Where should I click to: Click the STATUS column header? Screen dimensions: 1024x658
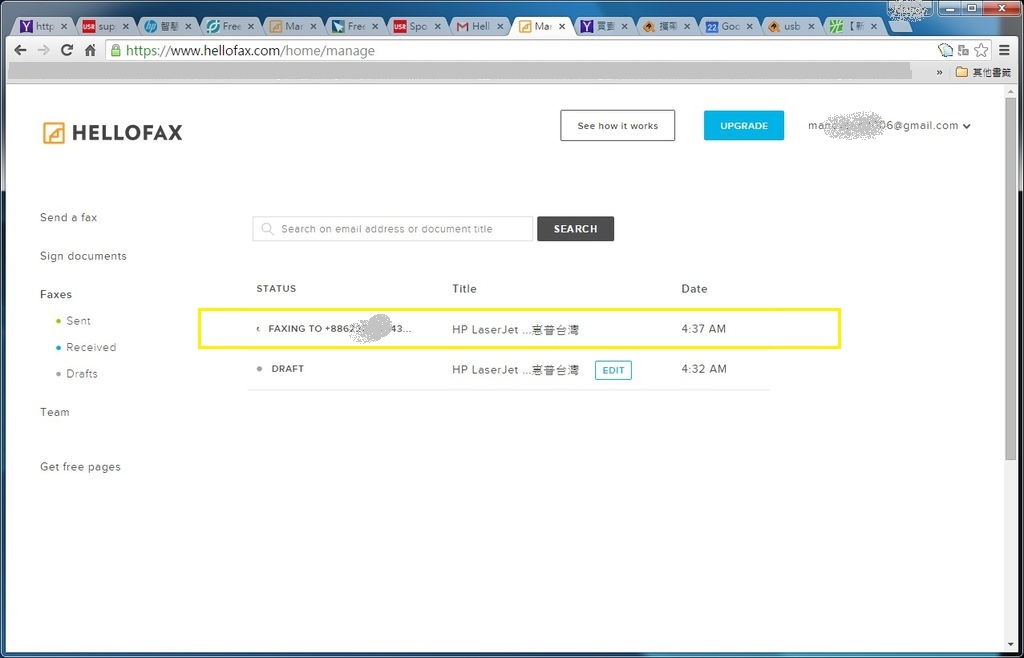[x=276, y=289]
